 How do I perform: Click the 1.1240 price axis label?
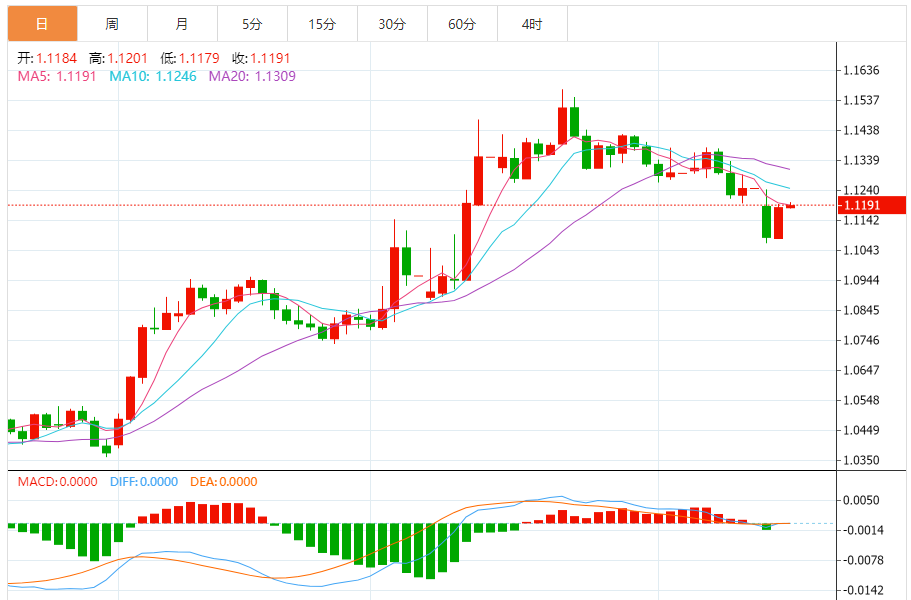pyautogui.click(x=861, y=190)
